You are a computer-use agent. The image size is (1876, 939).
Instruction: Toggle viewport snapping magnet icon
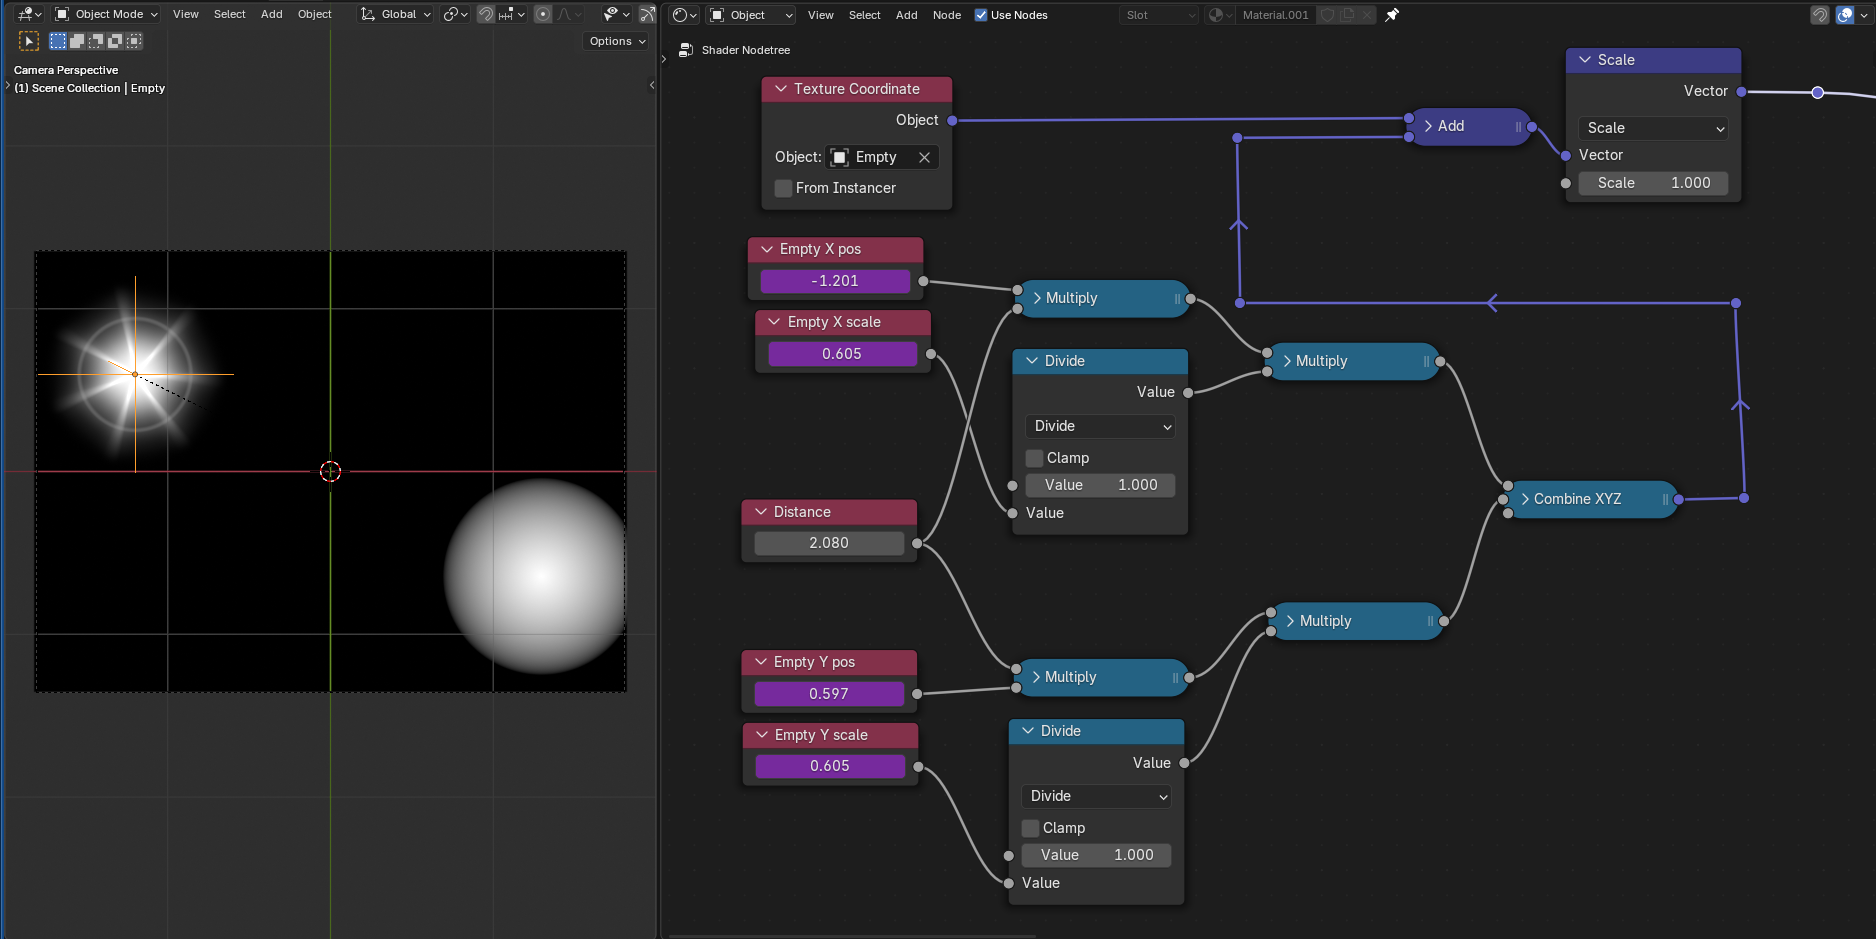click(x=486, y=14)
